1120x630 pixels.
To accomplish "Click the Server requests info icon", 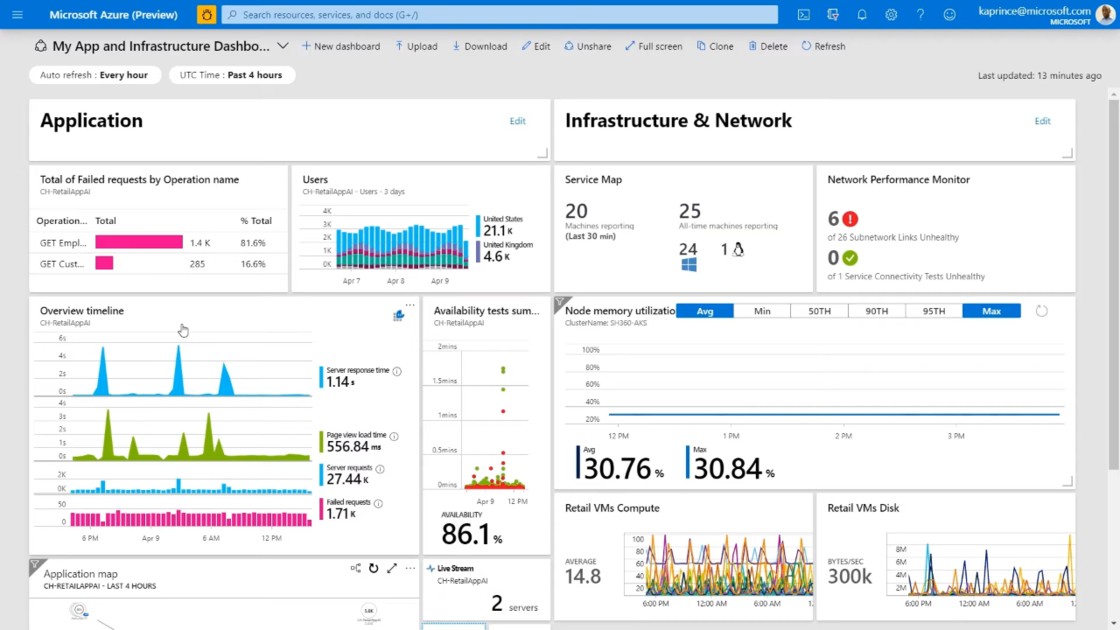I will [x=380, y=469].
